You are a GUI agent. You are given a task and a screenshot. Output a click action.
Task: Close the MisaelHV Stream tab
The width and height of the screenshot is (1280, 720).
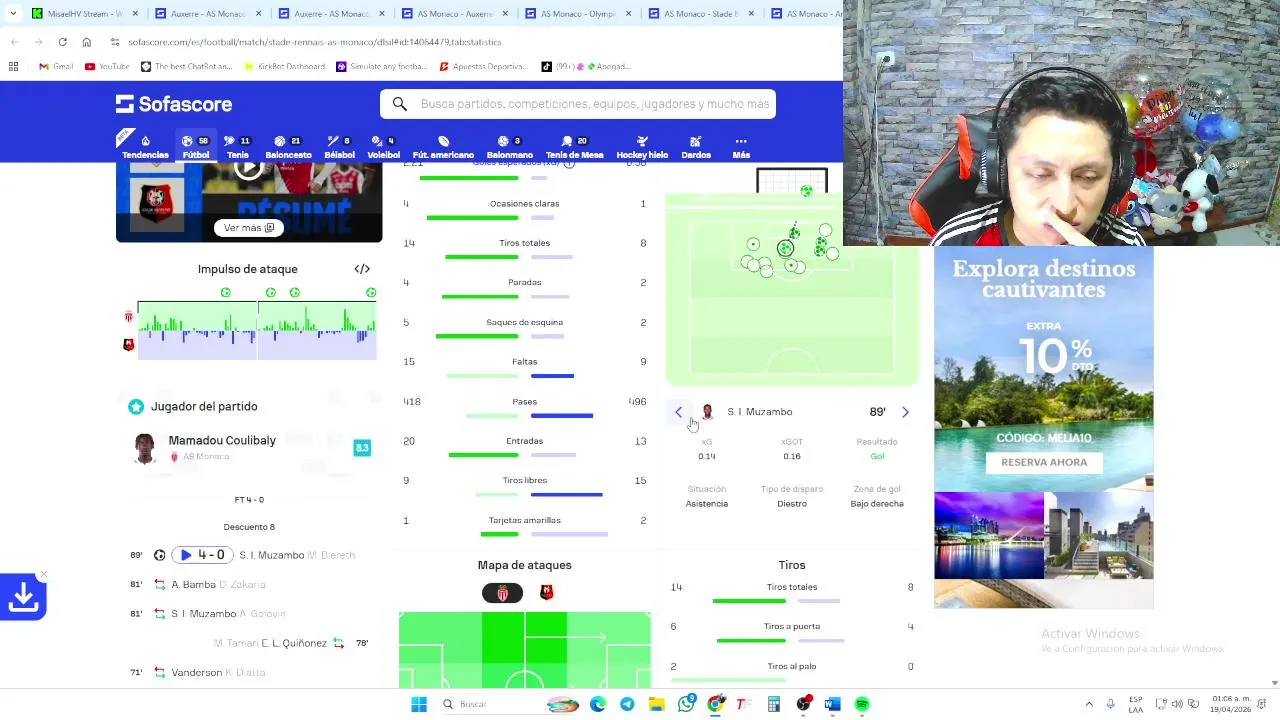(x=135, y=14)
